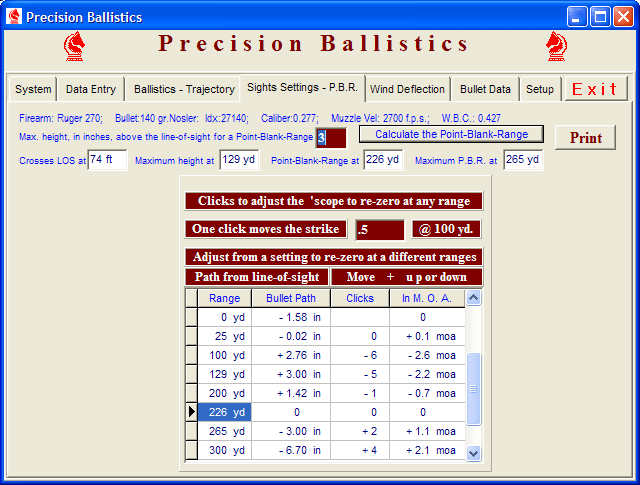
Task: Switch to the Wind Deflection tab
Action: coord(408,89)
